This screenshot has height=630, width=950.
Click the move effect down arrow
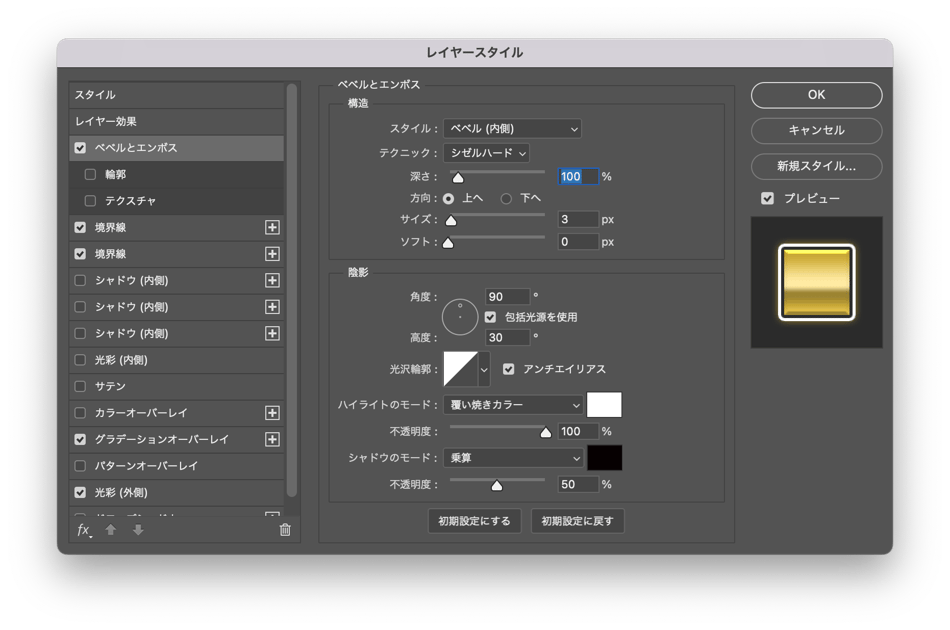tap(138, 530)
